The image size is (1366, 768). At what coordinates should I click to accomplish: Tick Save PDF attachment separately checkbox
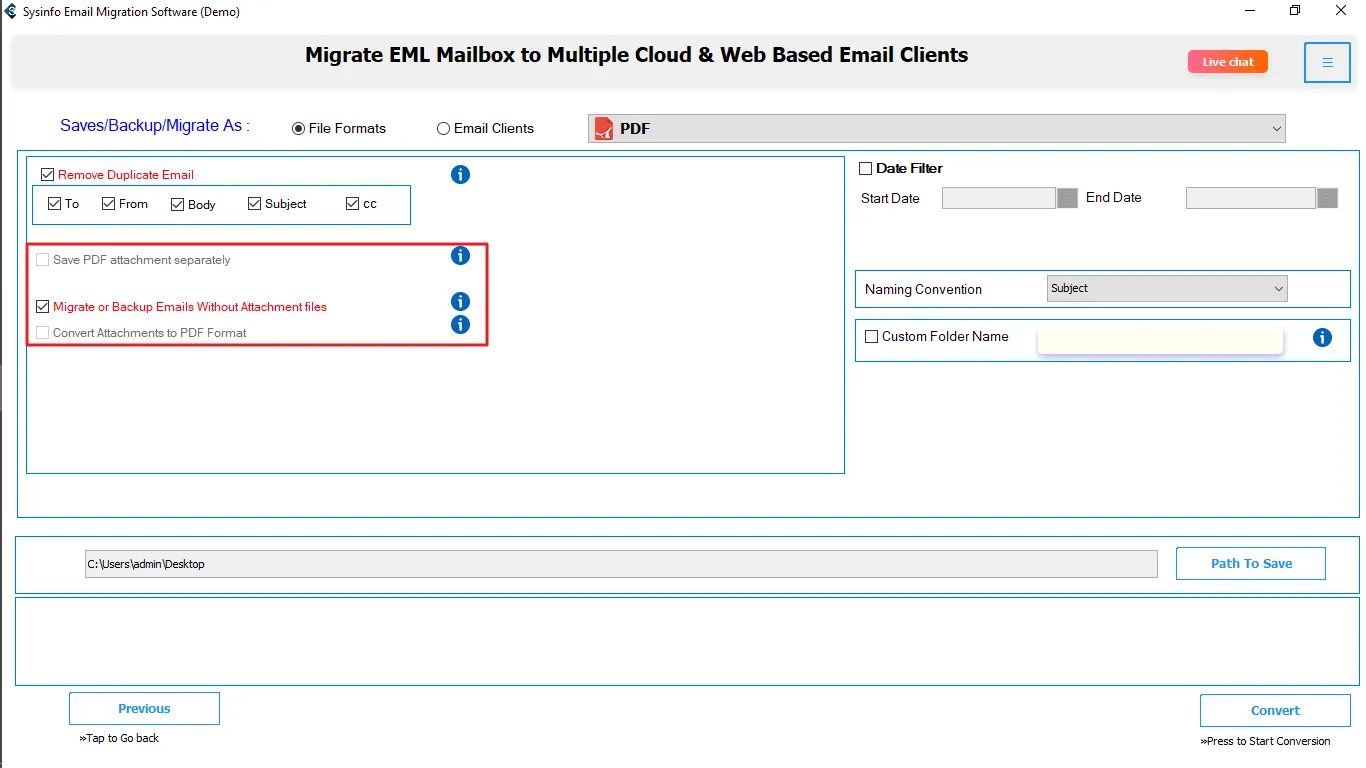[43, 260]
